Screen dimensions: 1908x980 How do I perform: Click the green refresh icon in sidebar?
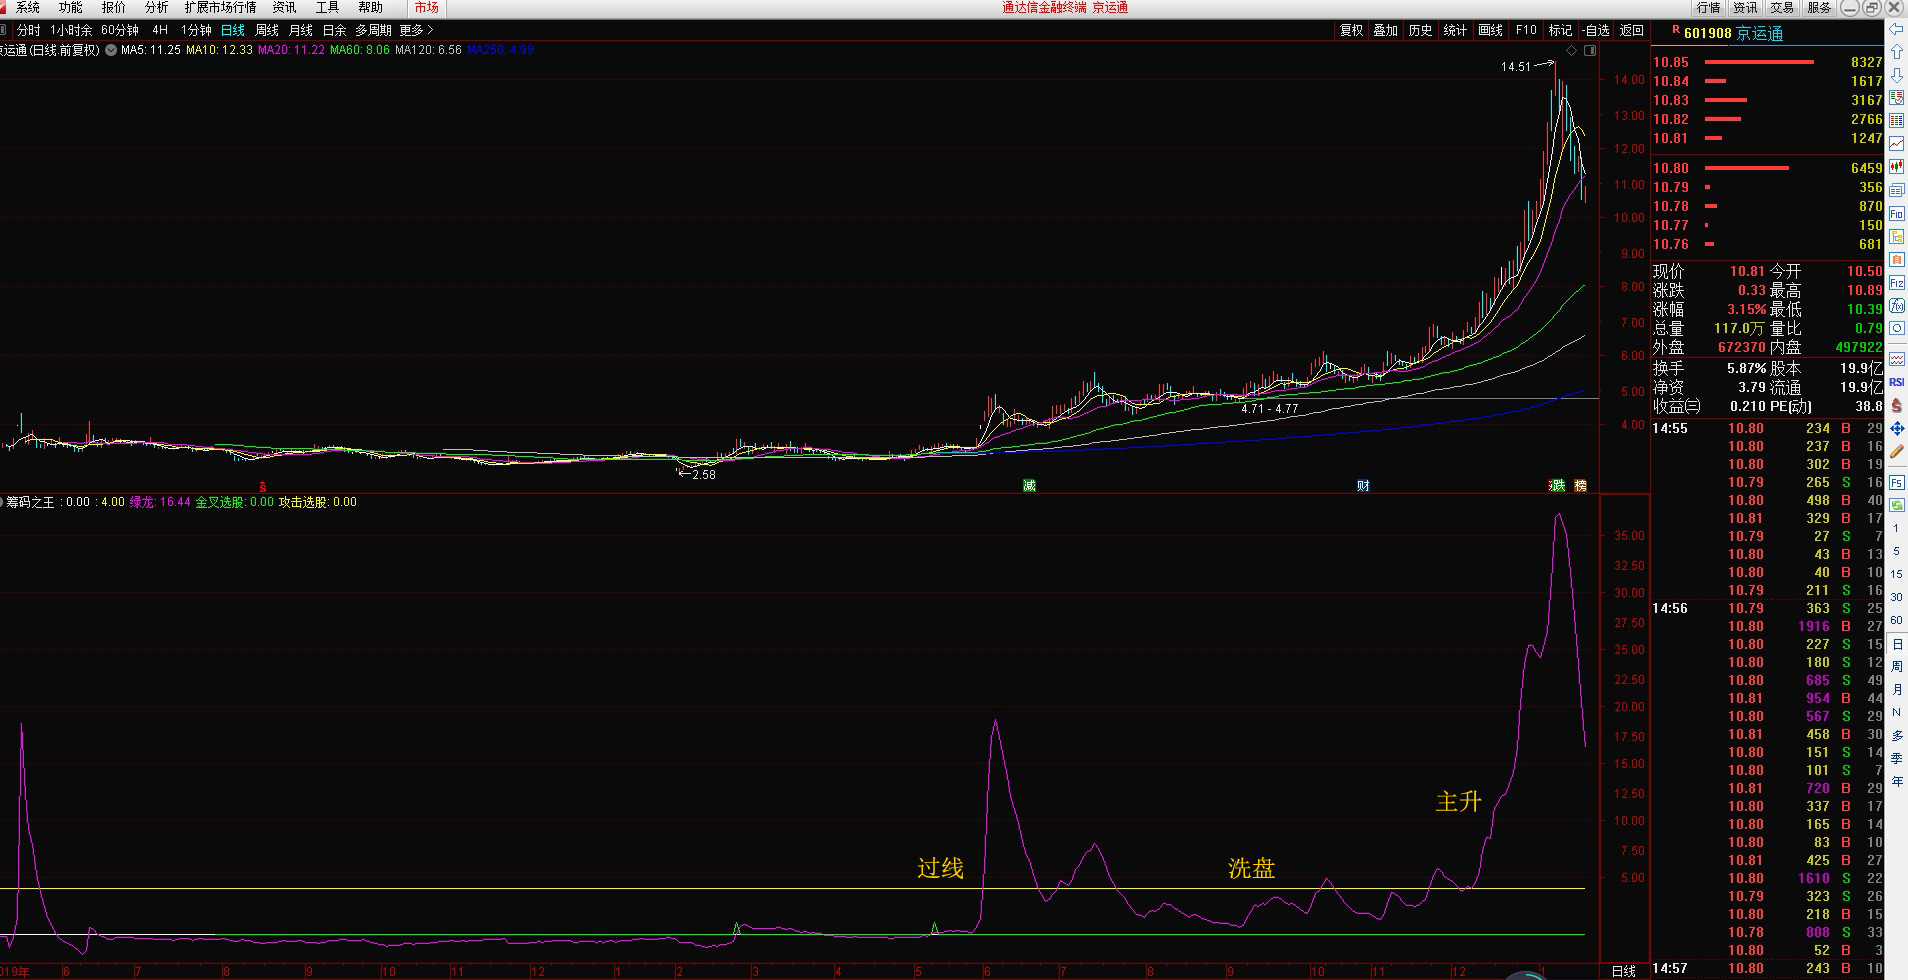[1896, 505]
